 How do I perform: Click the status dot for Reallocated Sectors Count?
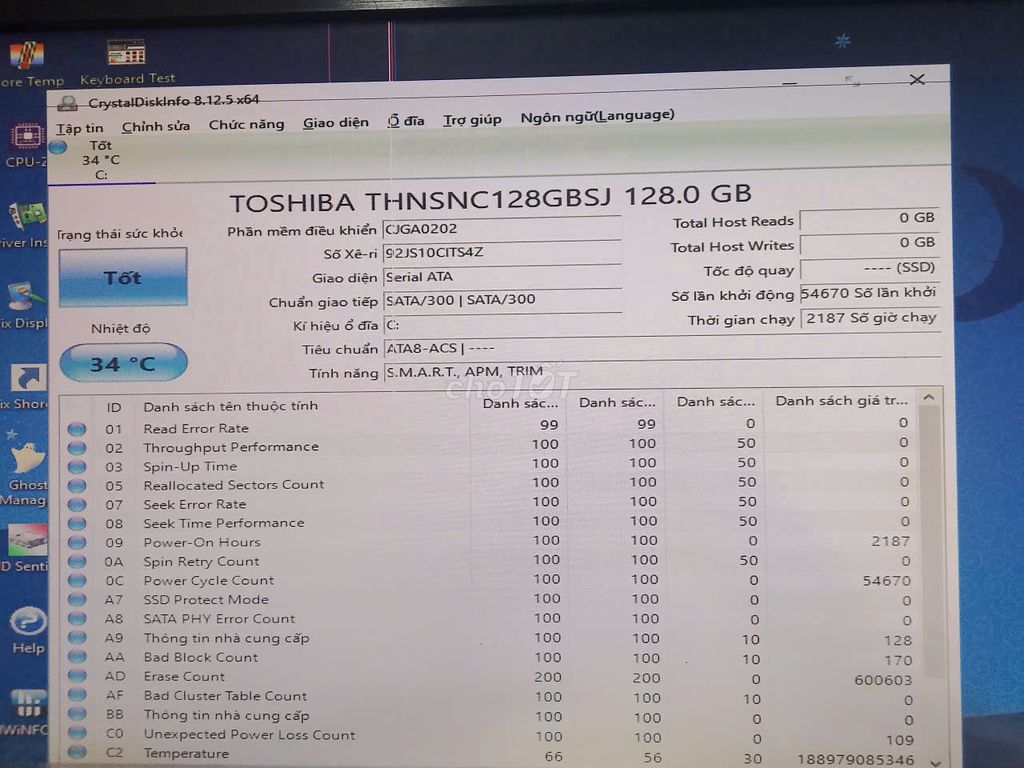point(76,486)
